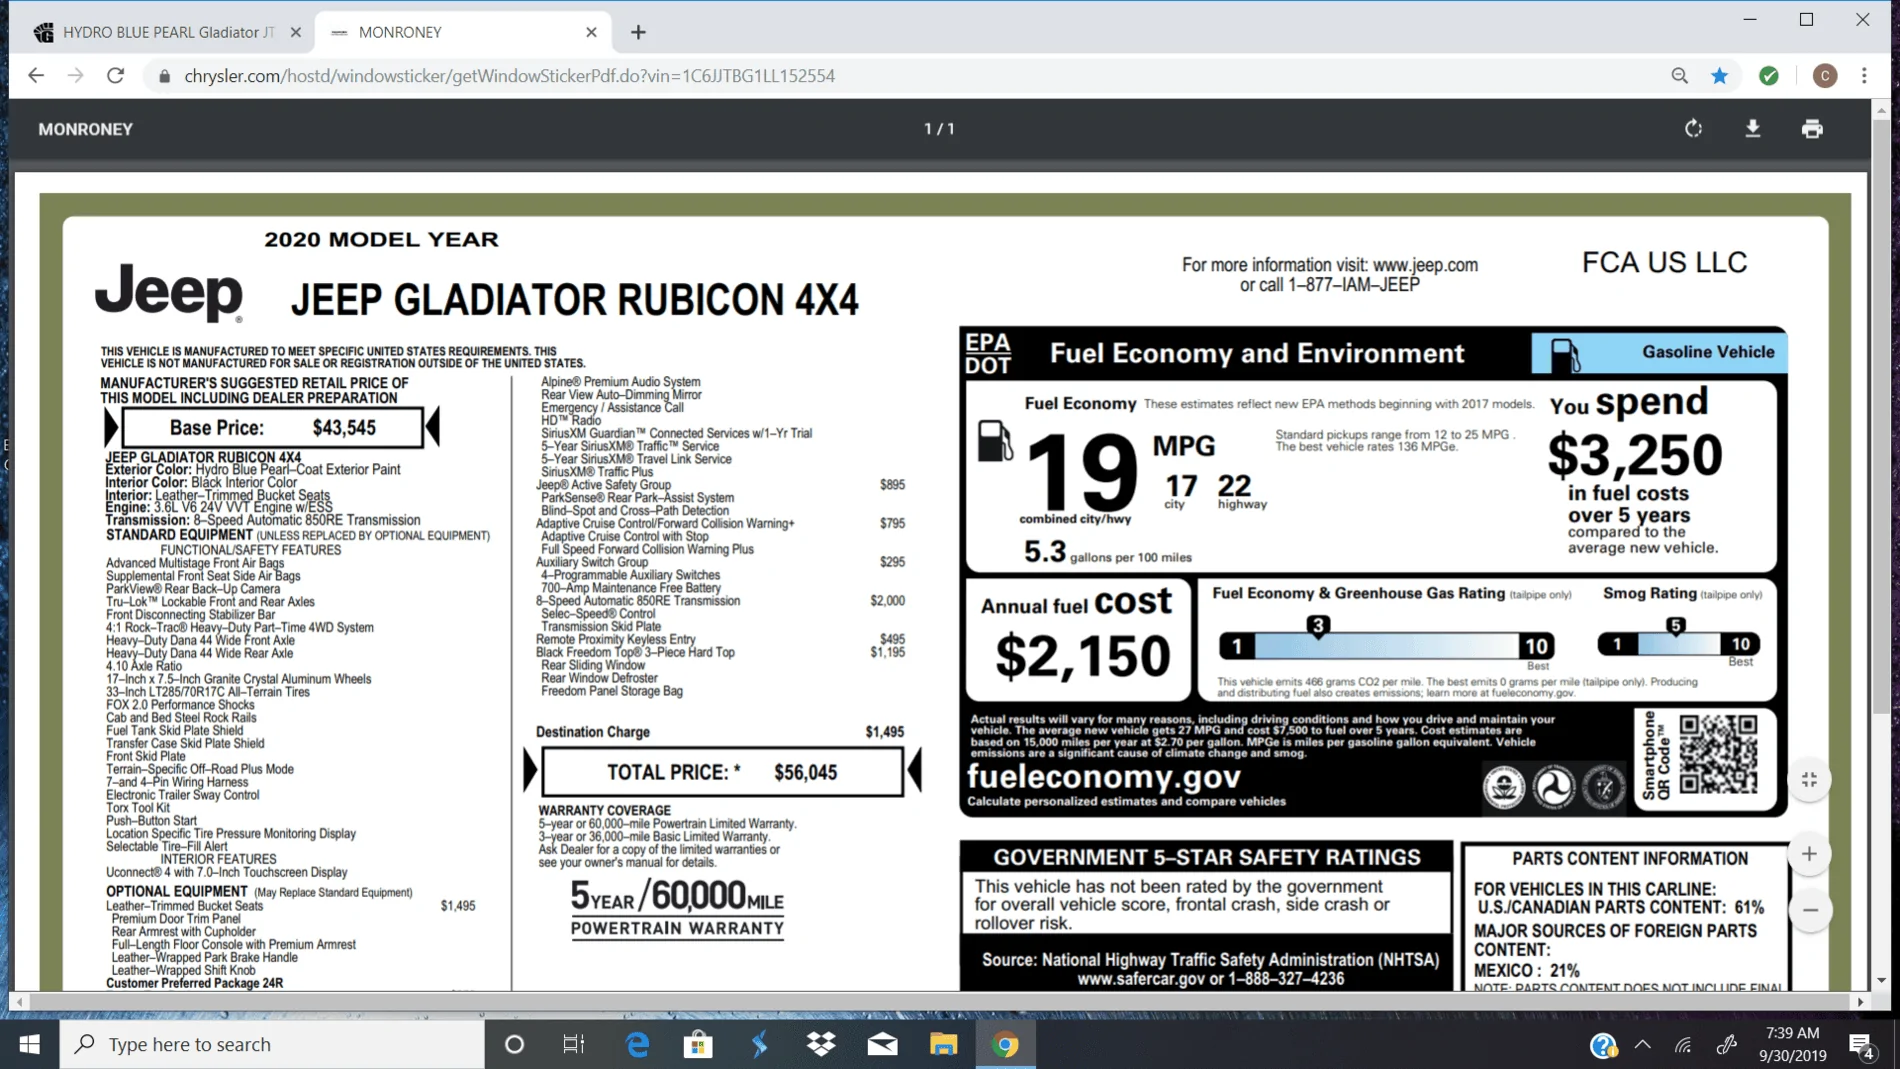Open the browser zoom indicator

pyautogui.click(x=1680, y=76)
